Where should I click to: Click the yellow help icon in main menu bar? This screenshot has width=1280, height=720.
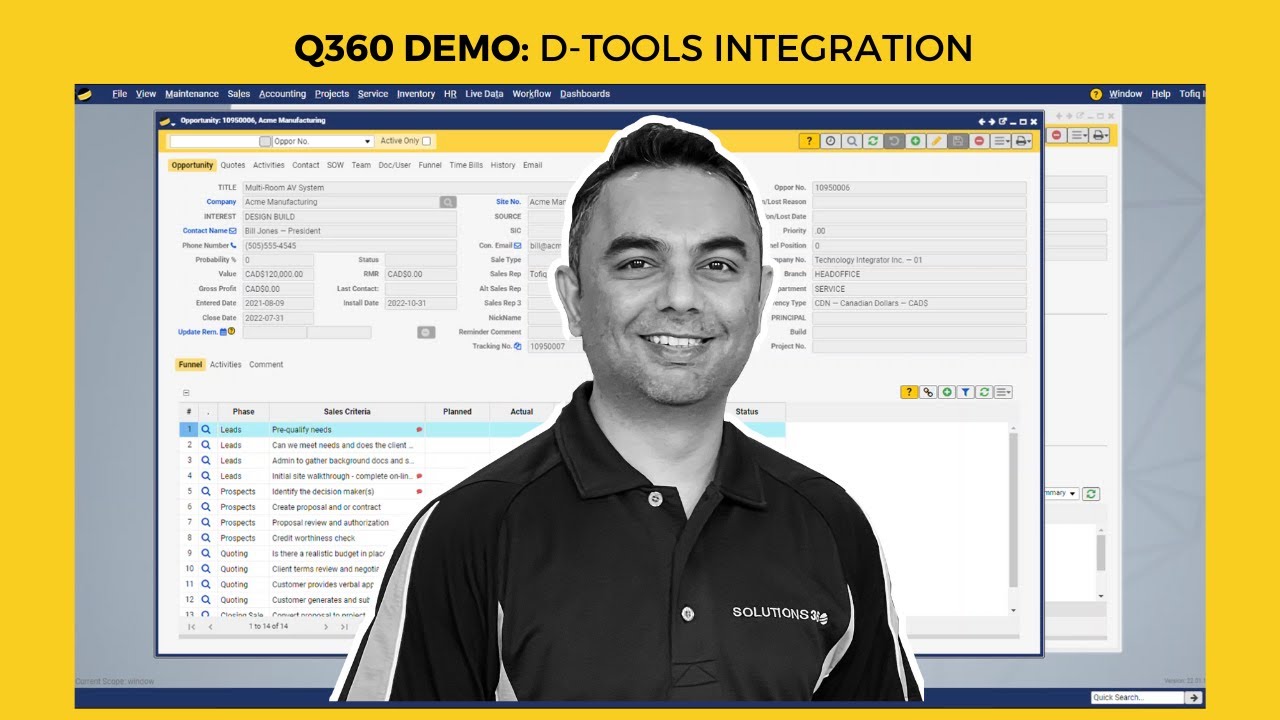coord(1096,94)
